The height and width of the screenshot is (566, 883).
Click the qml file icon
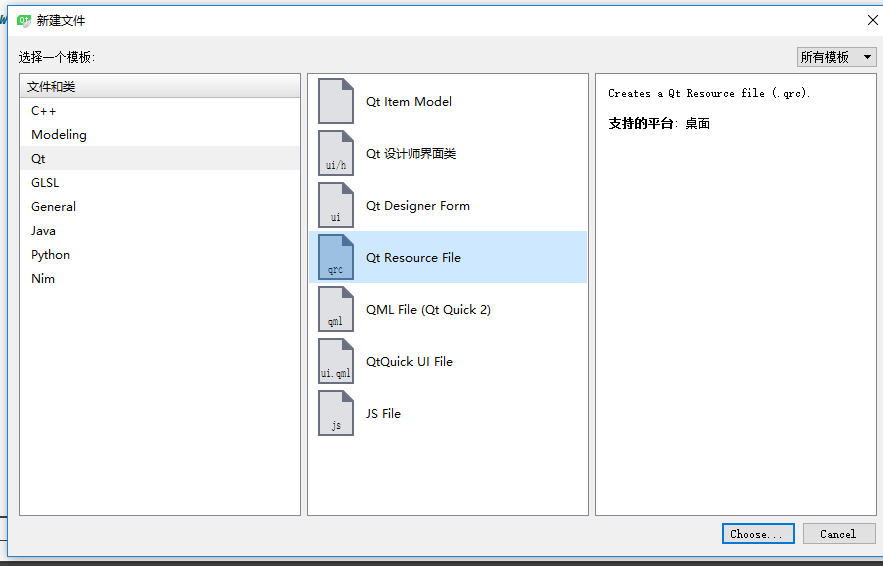pos(336,309)
